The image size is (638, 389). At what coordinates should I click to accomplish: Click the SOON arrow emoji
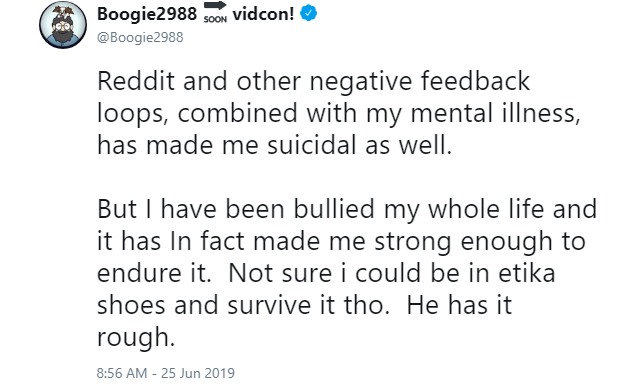click(215, 12)
